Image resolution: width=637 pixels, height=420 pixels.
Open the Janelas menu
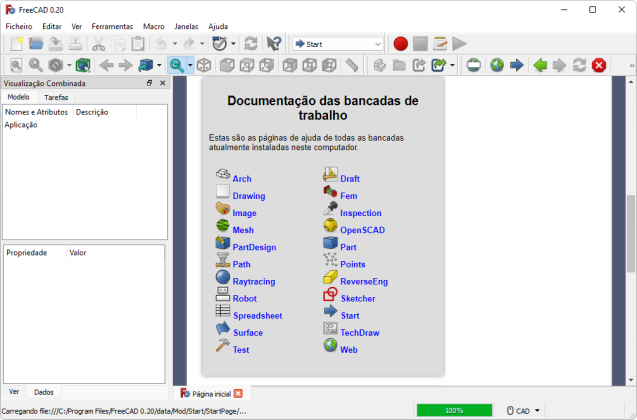[186, 26]
